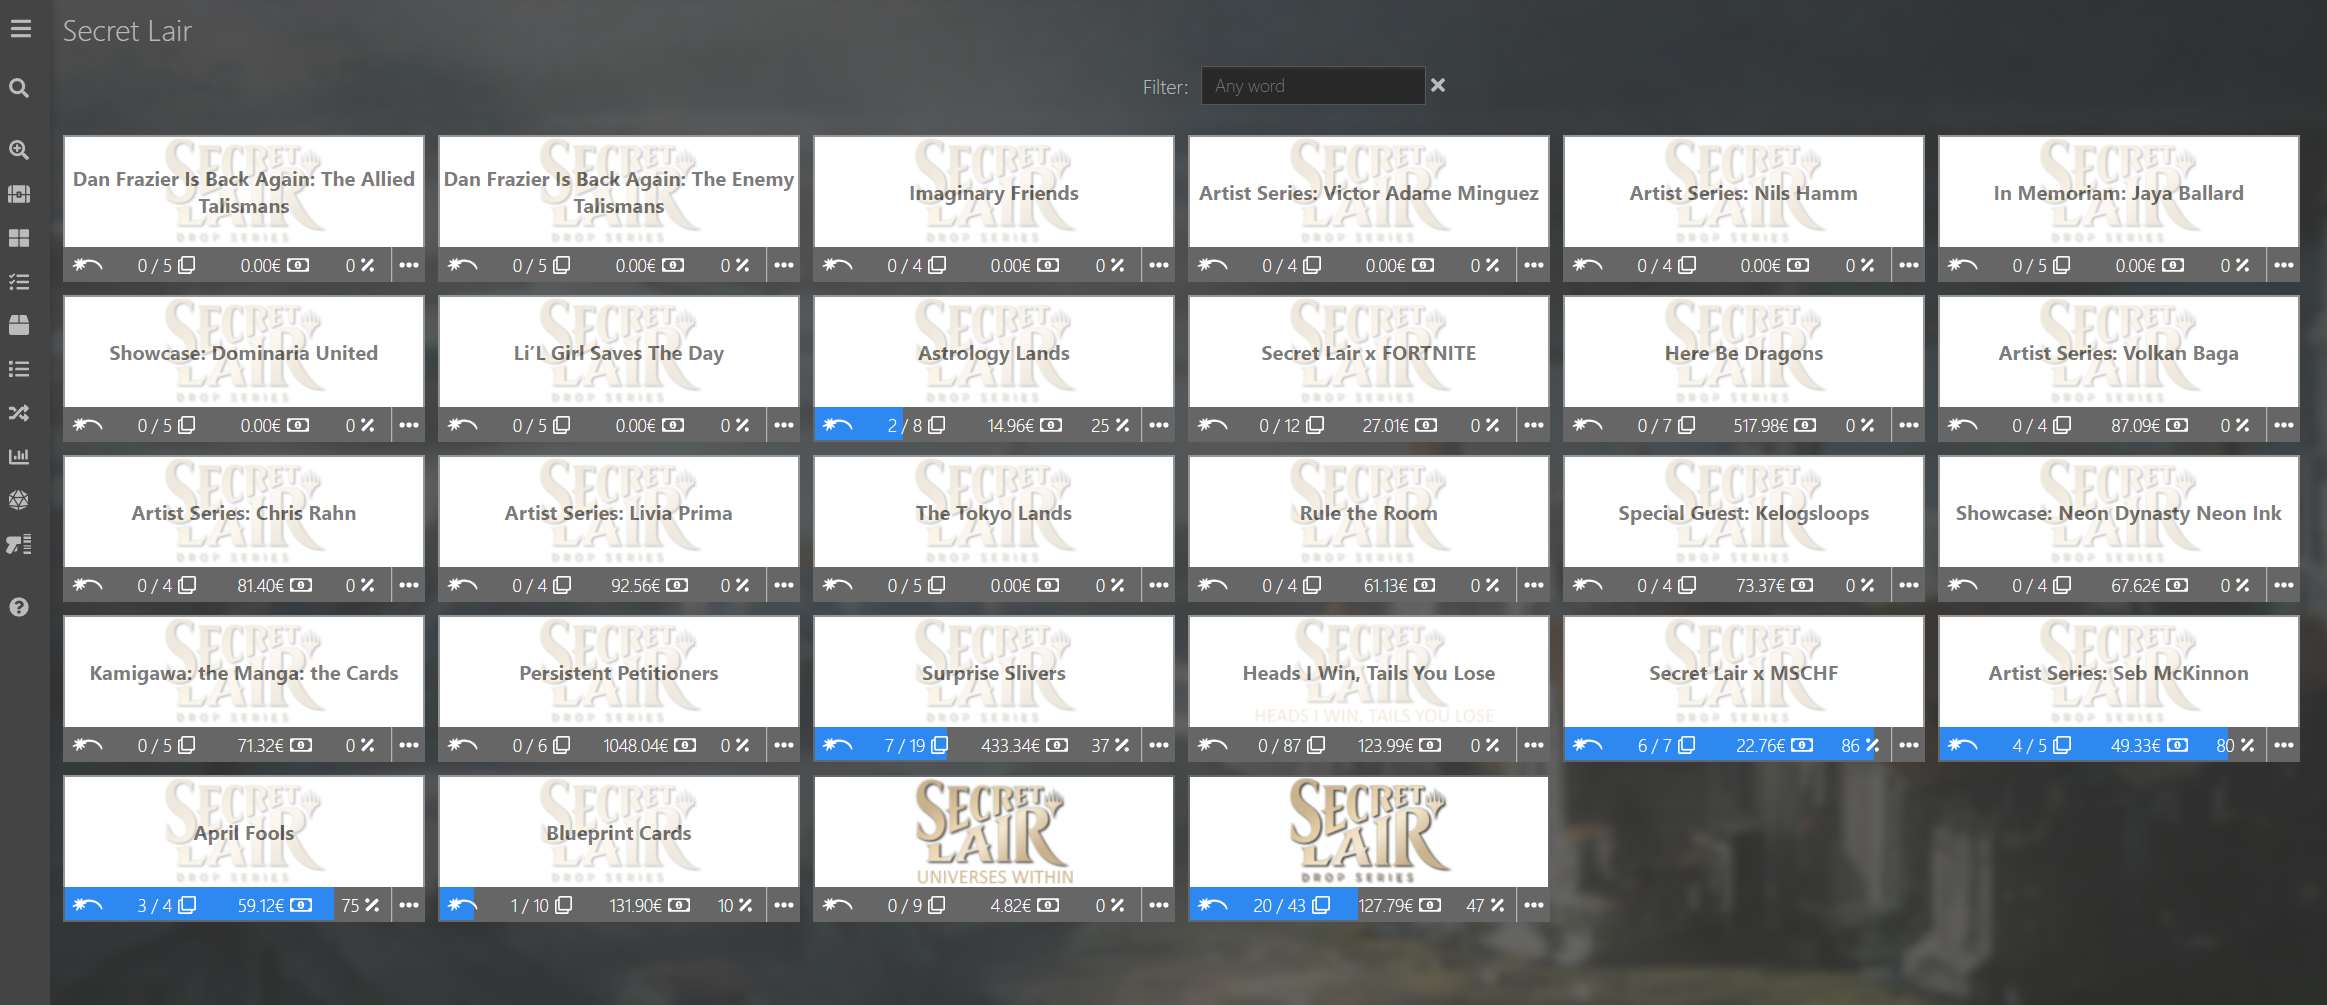Open the Here Be Dragons set card
Image resolution: width=2327 pixels, height=1005 pixels.
(1744, 352)
